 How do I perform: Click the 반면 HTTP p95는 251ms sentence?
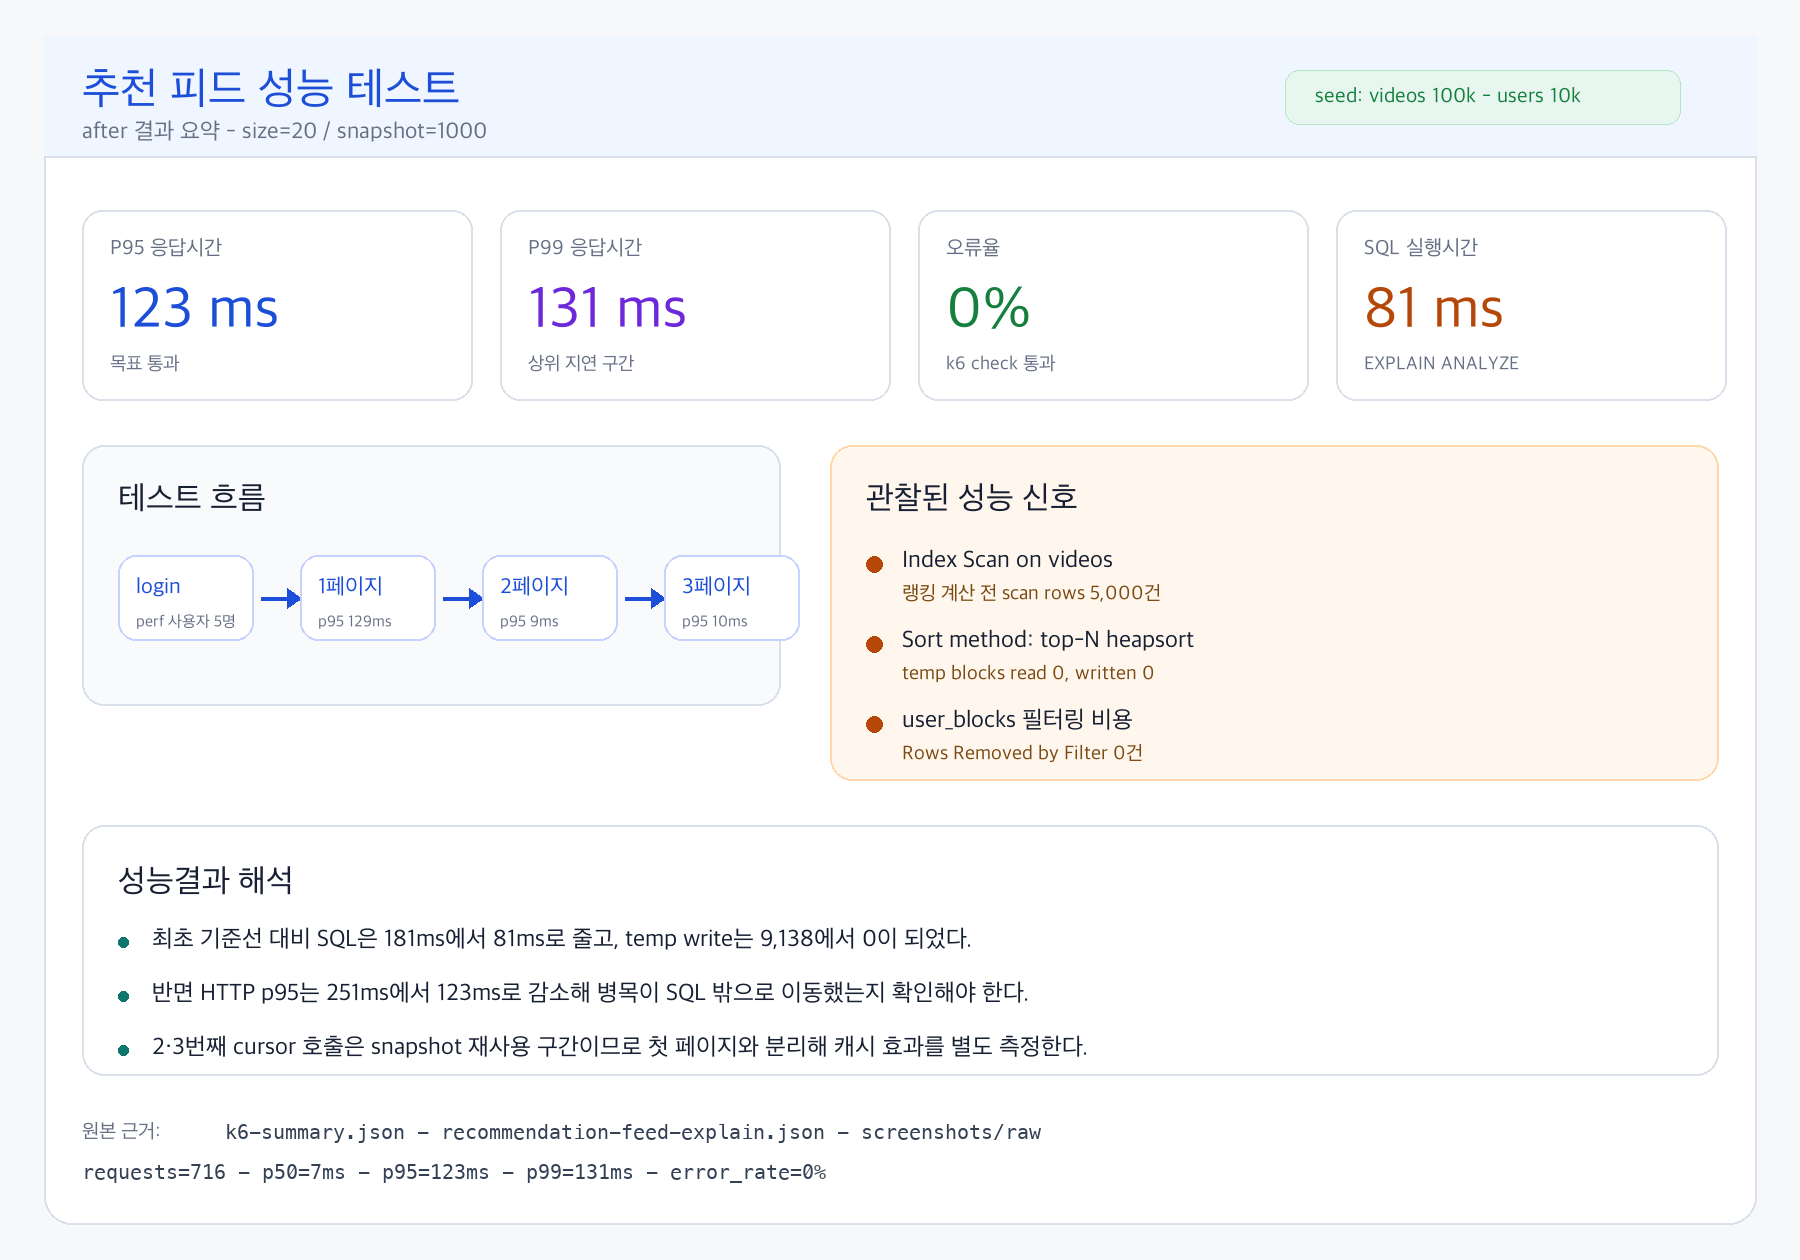(x=590, y=992)
